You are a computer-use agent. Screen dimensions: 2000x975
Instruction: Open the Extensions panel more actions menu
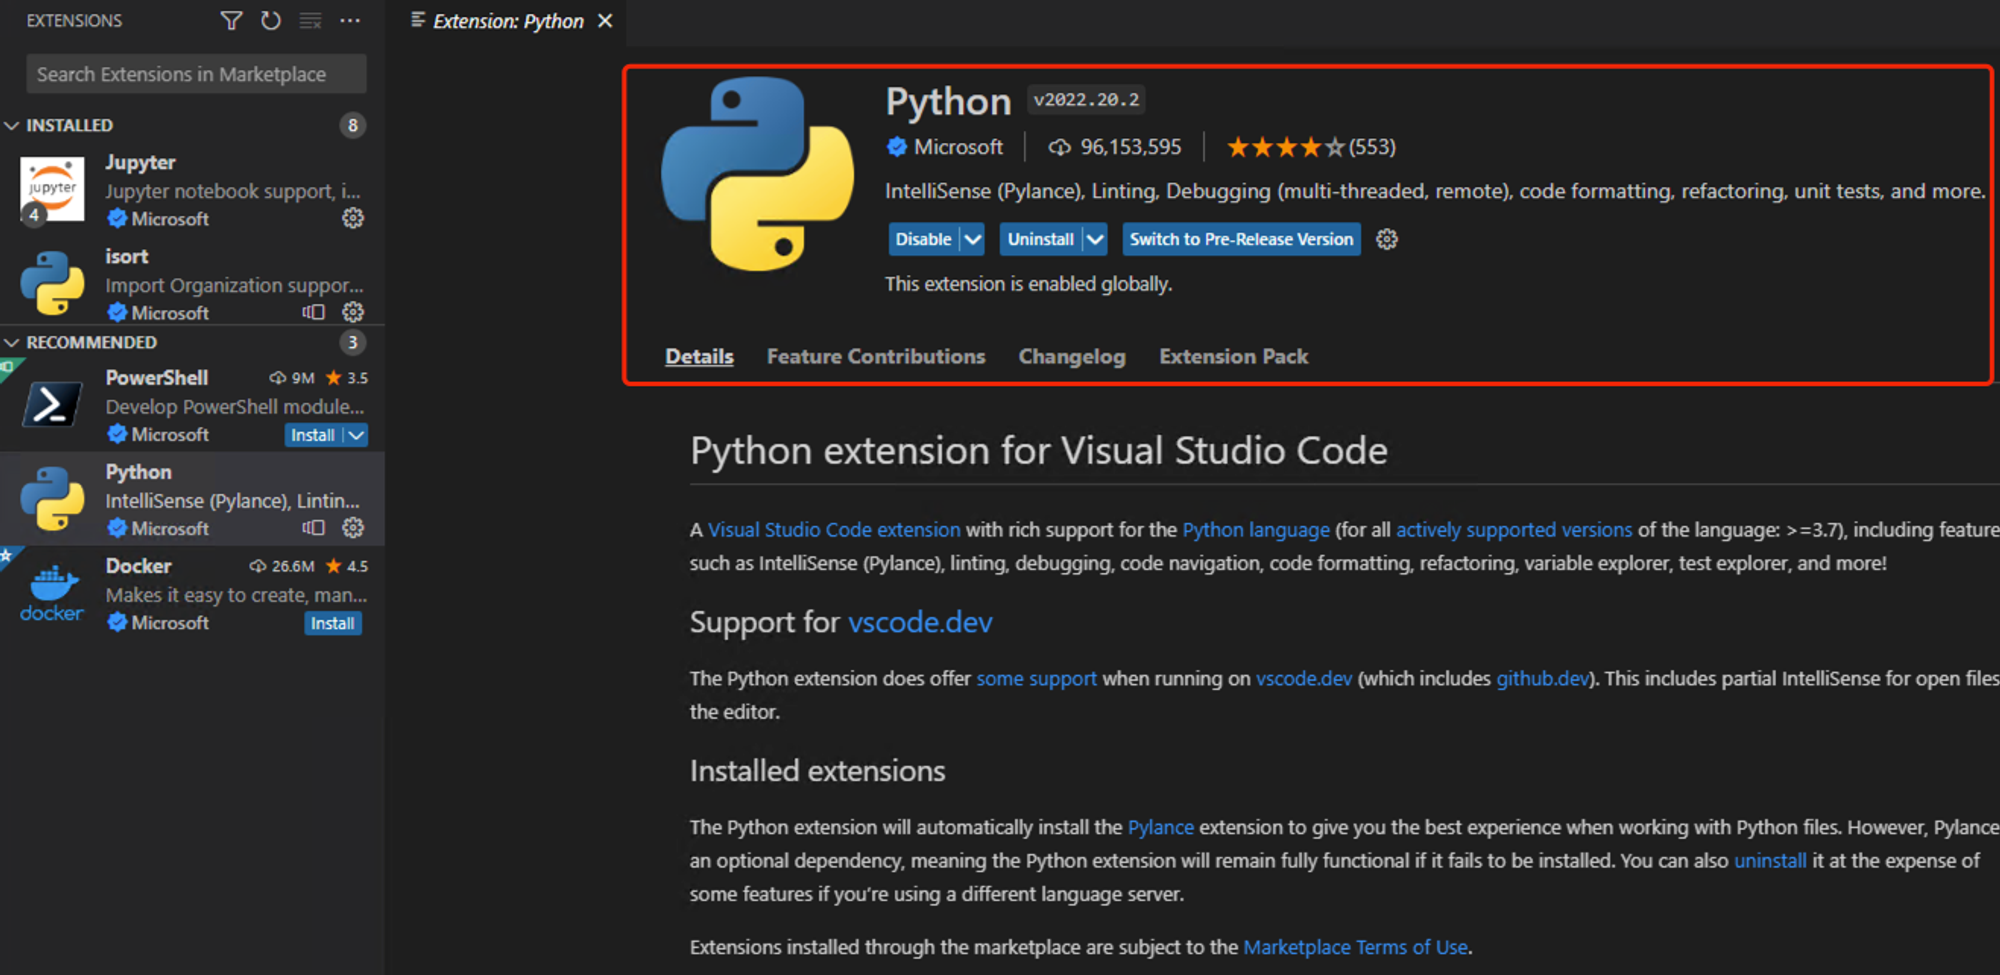[x=350, y=21]
